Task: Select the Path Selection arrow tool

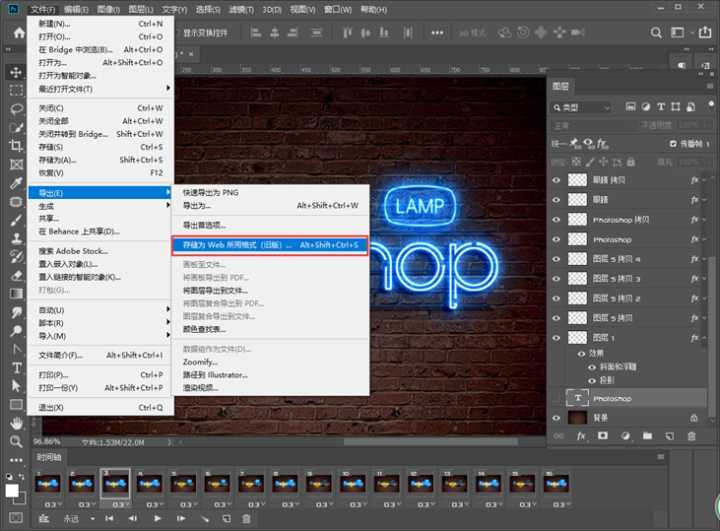Action: coord(16,386)
